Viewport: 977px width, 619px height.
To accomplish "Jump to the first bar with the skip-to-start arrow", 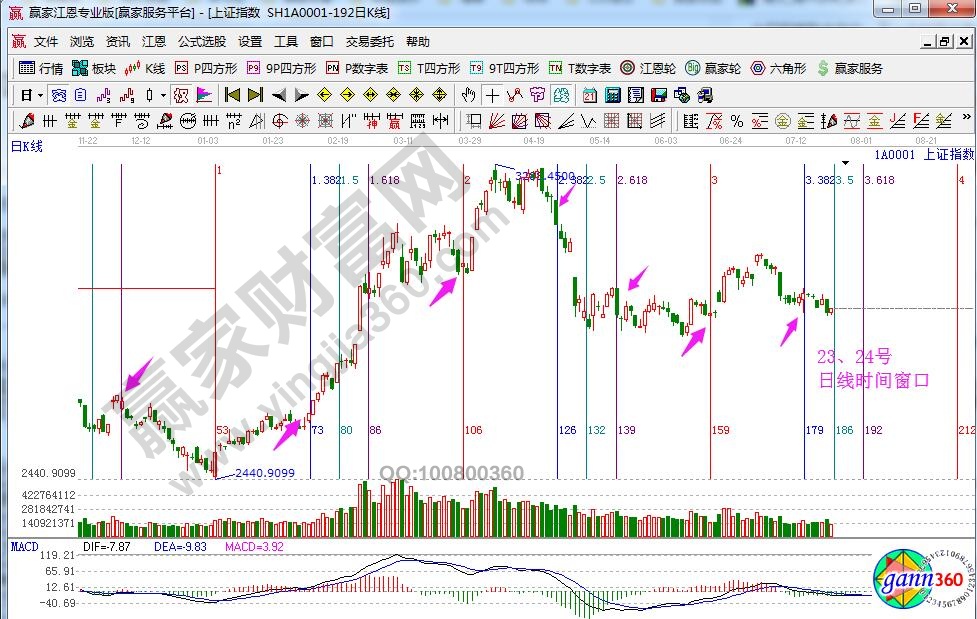I will pyautogui.click(x=232, y=95).
